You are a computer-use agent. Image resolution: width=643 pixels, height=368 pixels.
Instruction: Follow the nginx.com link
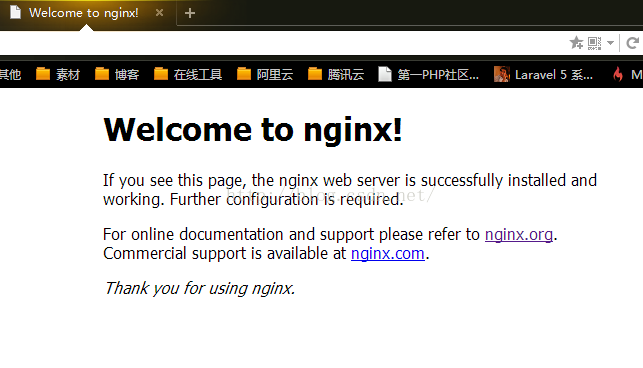(388, 254)
